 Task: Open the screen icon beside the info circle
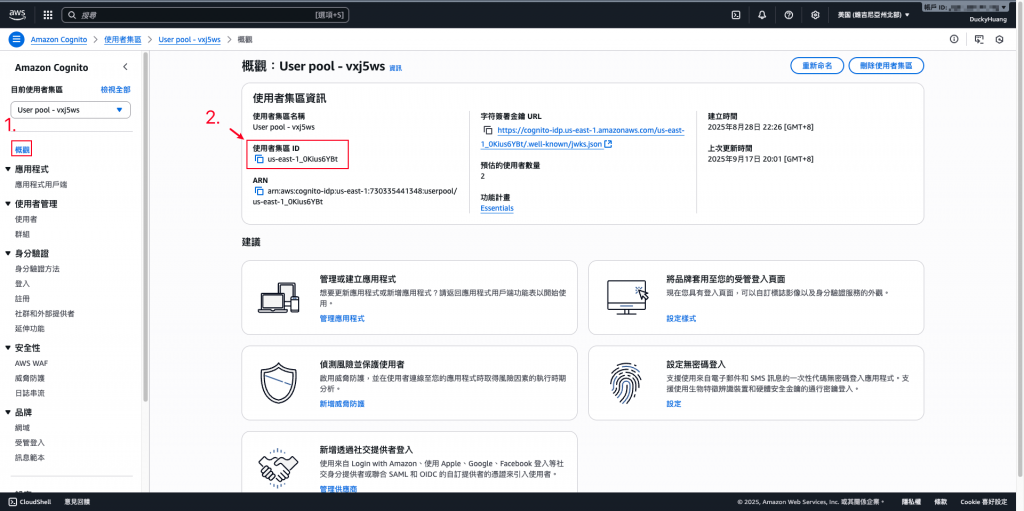tap(978, 39)
